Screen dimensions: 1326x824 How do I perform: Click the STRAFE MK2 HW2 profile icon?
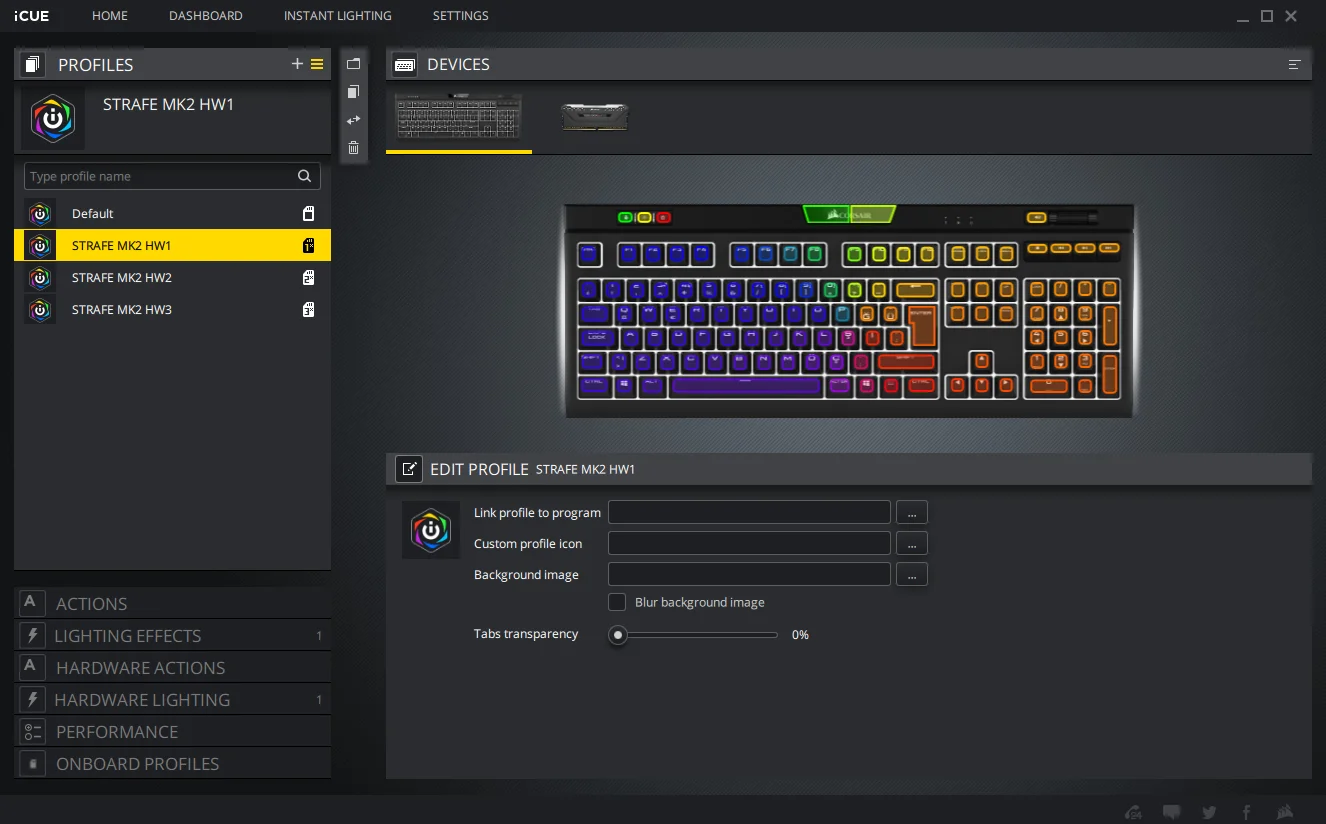coord(40,277)
